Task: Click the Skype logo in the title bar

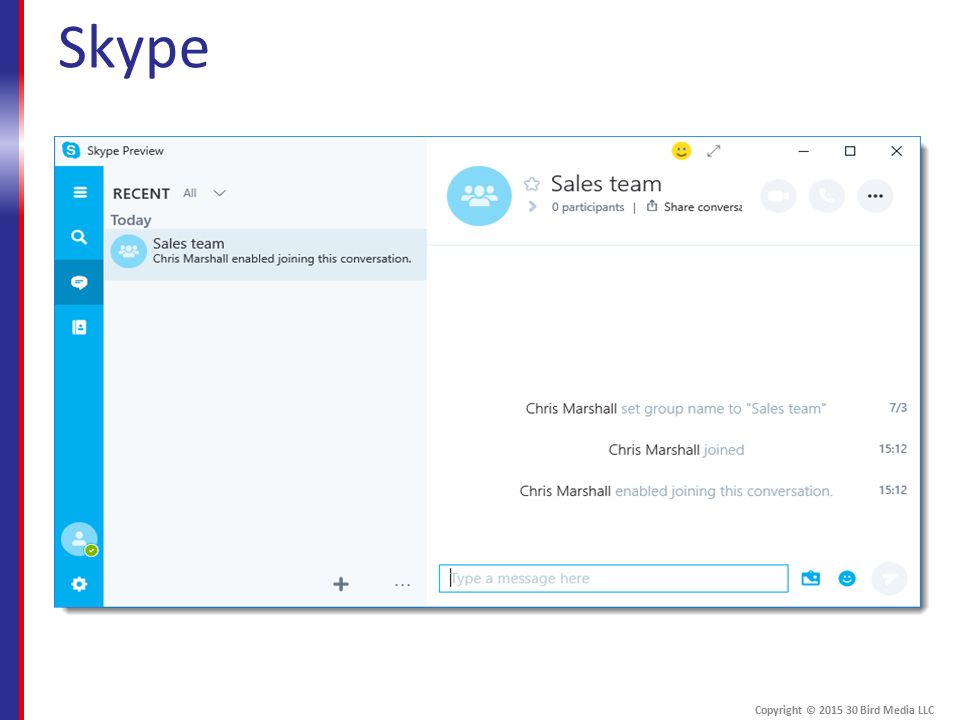Action: [x=71, y=150]
